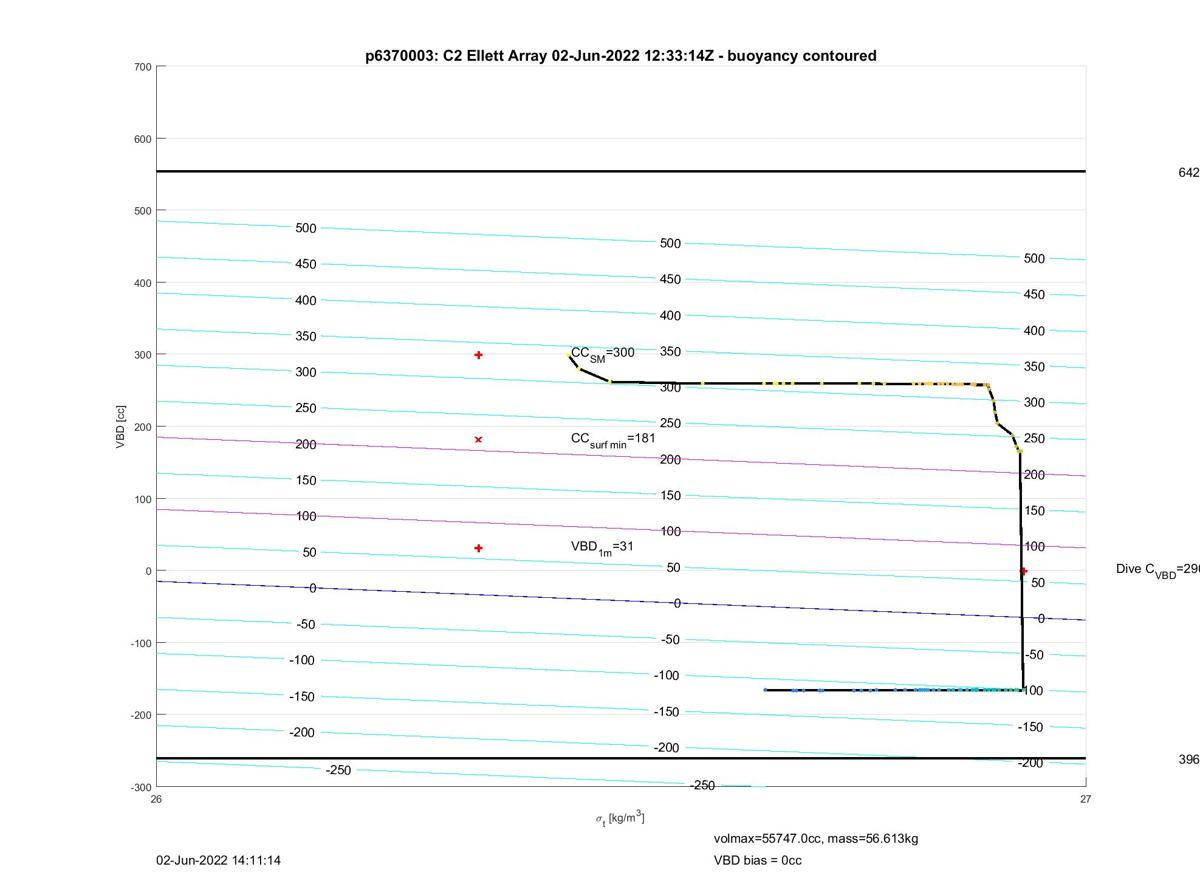The image size is (1200, 885).
Task: Click the '396' label beside lower black line
Action: [x=1189, y=759]
